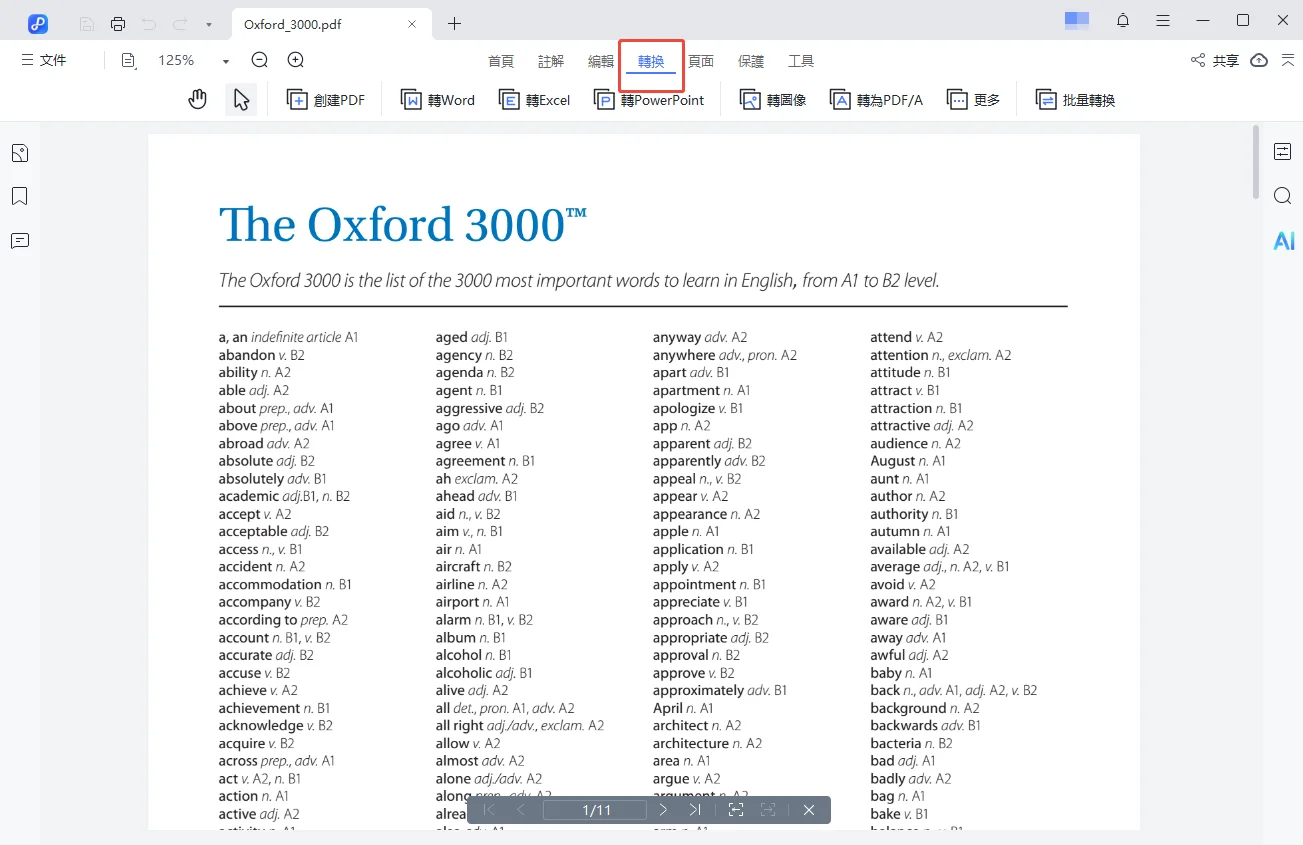Image resolution: width=1303 pixels, height=845 pixels.
Task: Open a new tab with the plus button
Action: coord(454,23)
